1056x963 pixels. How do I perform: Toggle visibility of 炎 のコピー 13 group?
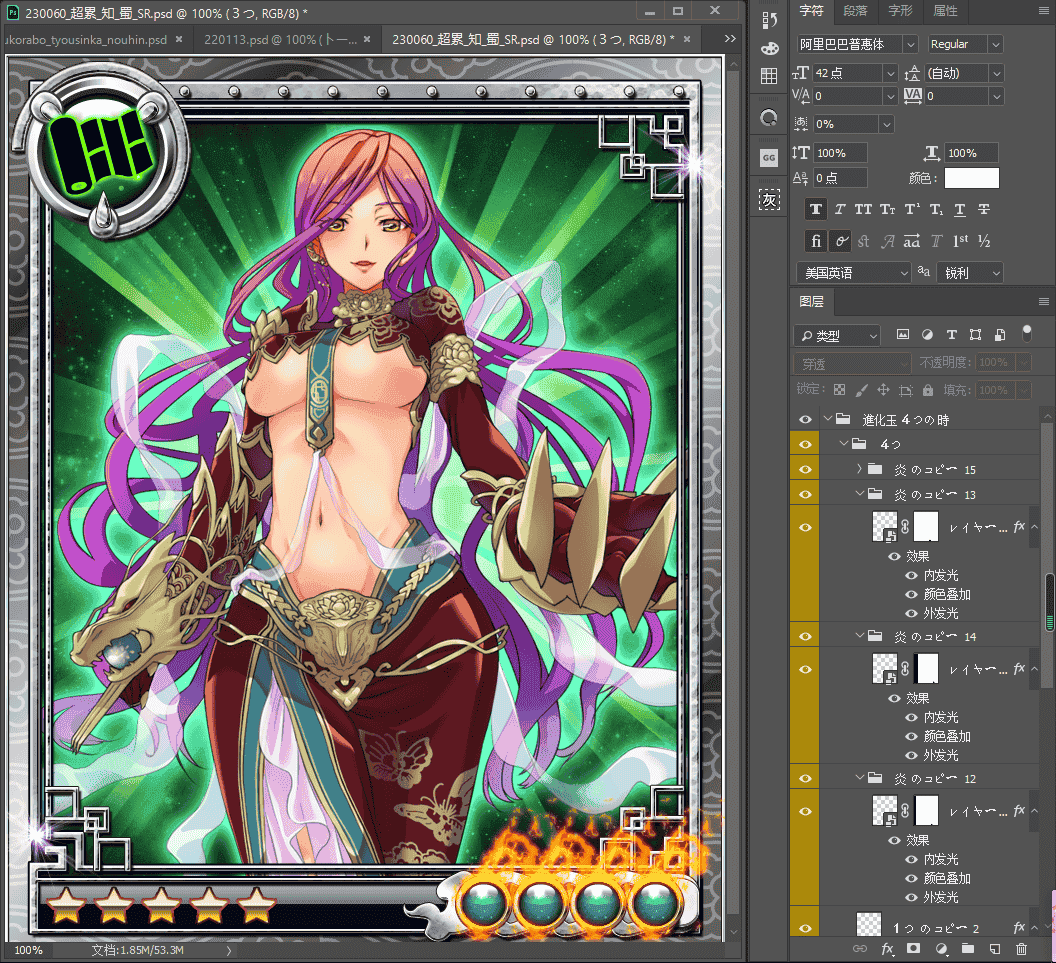[x=805, y=494]
